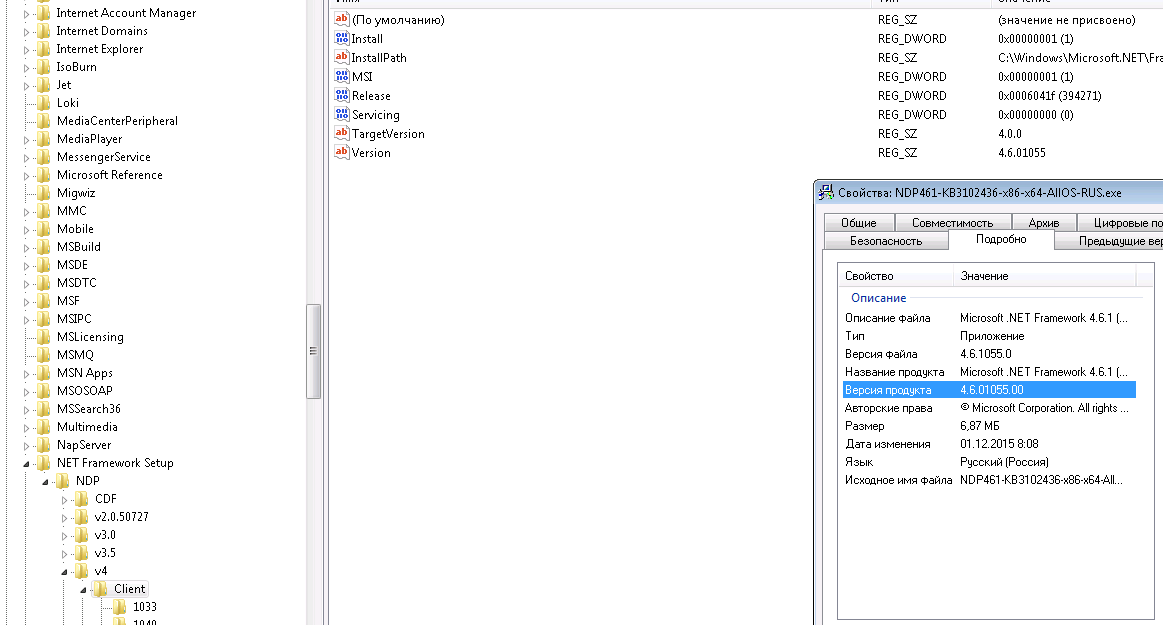Click the NET Framework Setup folder icon
1163x625 pixels.
click(45, 463)
